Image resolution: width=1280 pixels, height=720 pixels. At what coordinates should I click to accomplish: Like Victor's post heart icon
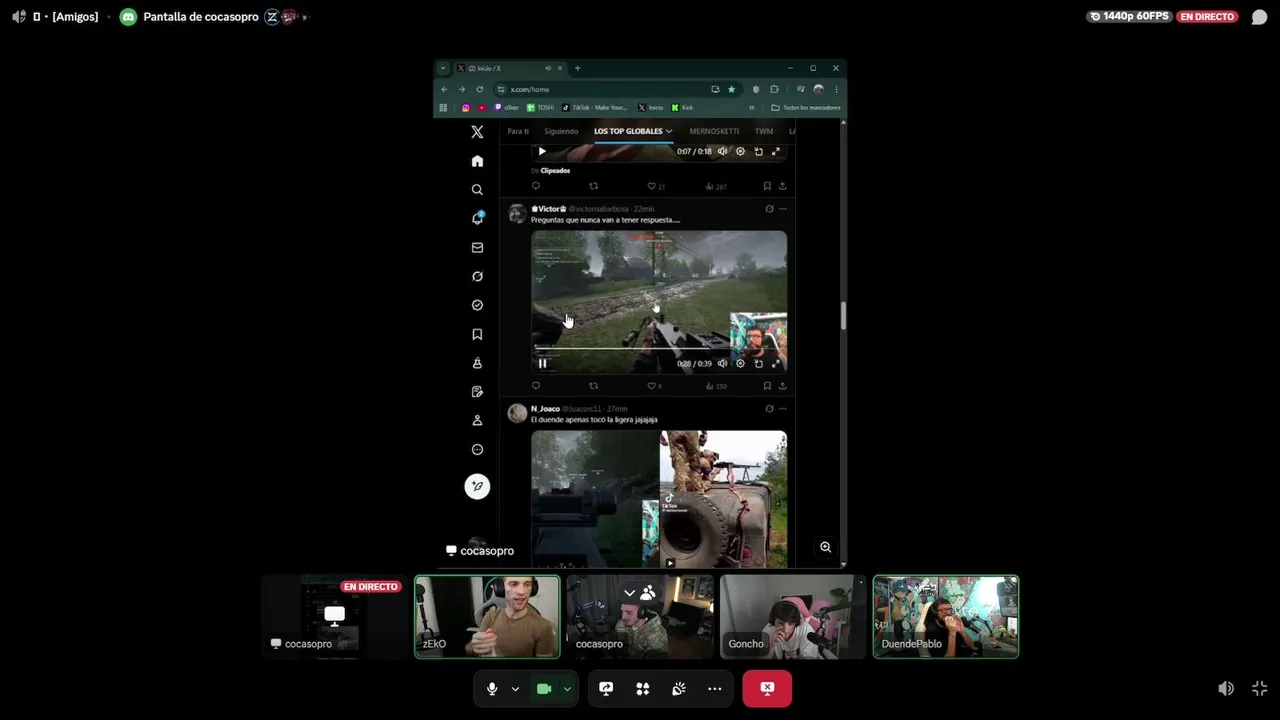(651, 386)
